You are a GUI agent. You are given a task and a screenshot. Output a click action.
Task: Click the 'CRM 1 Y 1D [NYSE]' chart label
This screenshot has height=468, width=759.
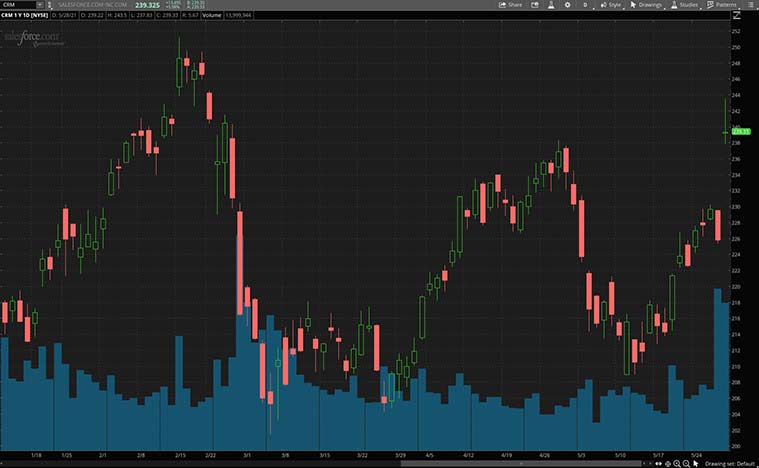click(x=25, y=15)
